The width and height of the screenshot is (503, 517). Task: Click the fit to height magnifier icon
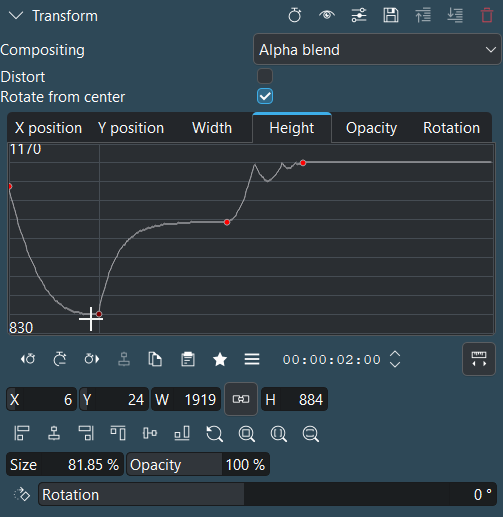310,434
